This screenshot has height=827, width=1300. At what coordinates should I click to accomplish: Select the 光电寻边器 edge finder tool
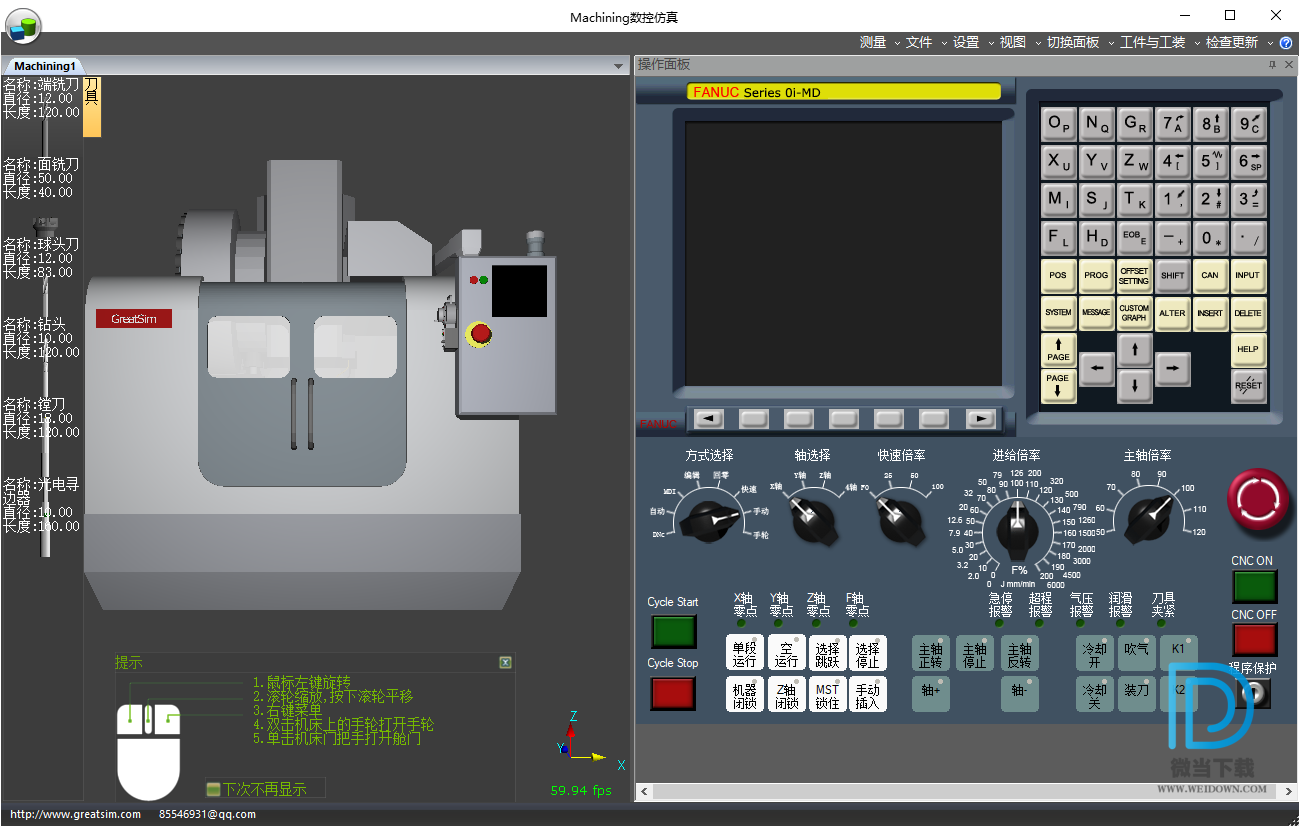(41, 505)
